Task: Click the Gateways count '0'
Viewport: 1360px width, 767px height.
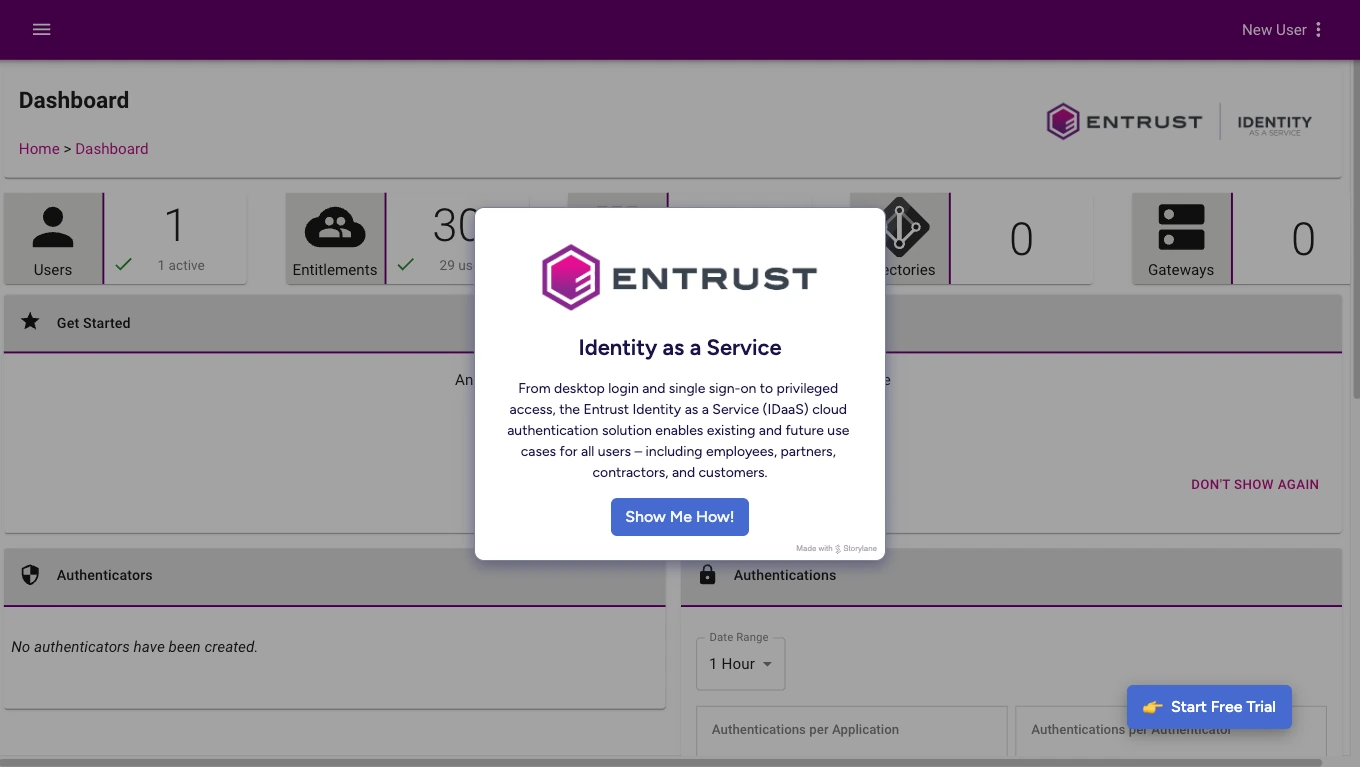Action: click(x=1303, y=239)
